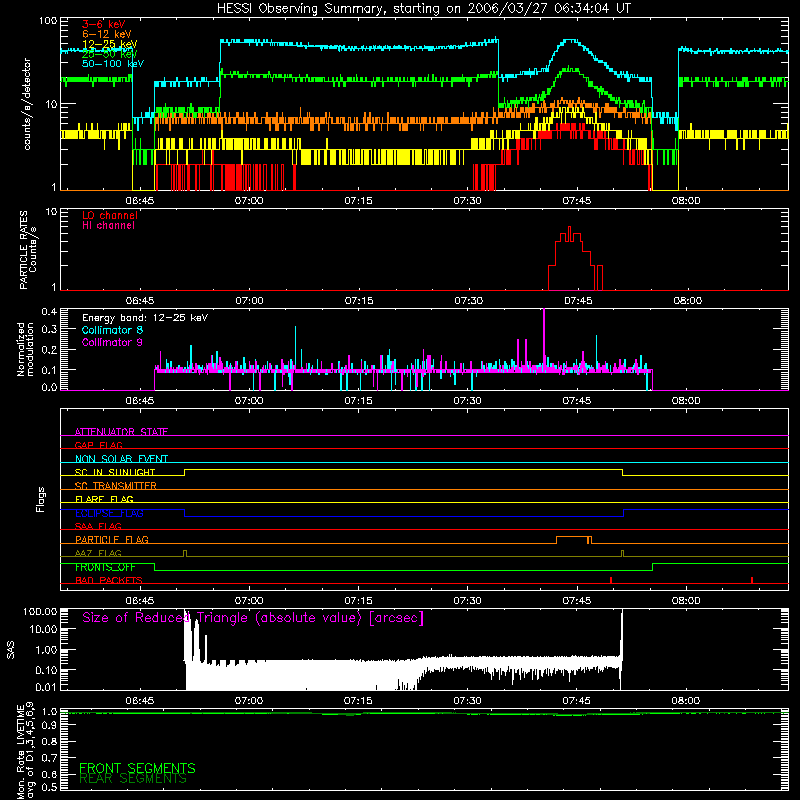Image resolution: width=800 pixels, height=800 pixels.
Task: Select the PARTICLE_FLAG label
Action: click(112, 539)
